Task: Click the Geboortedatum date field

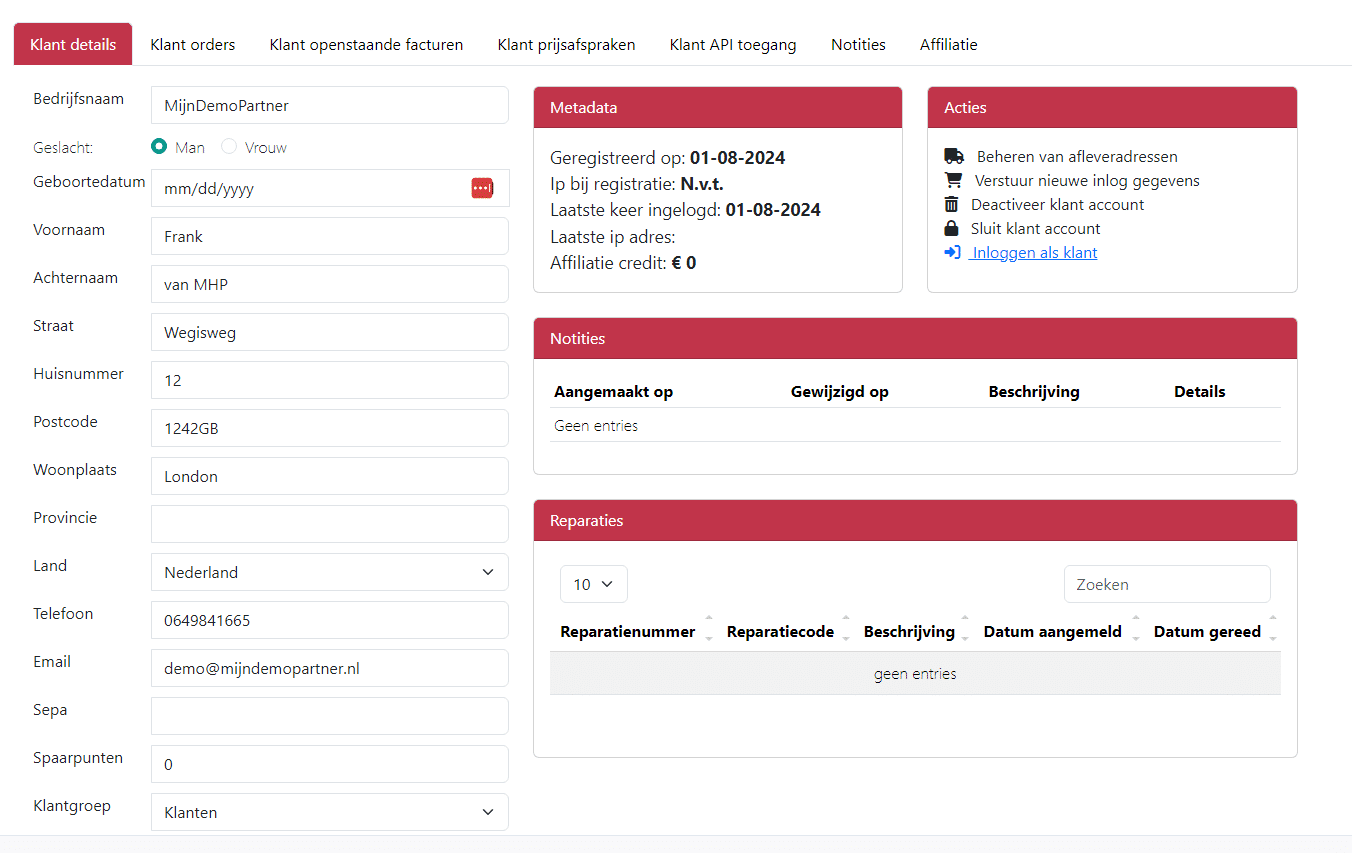Action: (330, 188)
